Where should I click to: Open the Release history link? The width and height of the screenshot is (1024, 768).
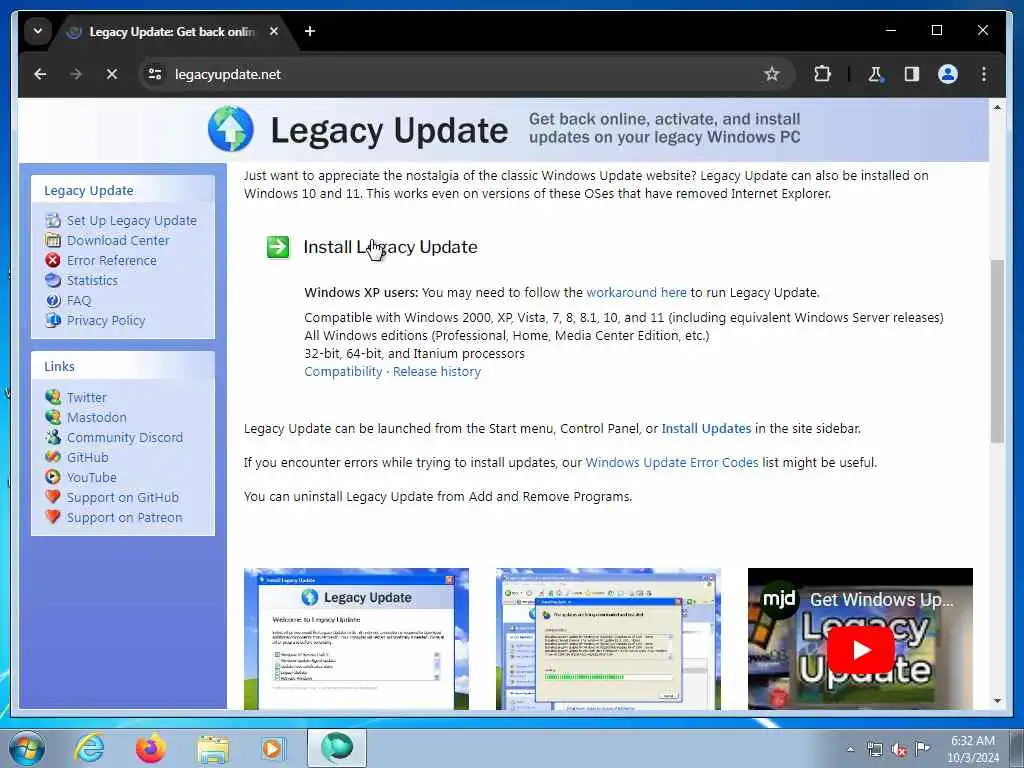(436, 372)
